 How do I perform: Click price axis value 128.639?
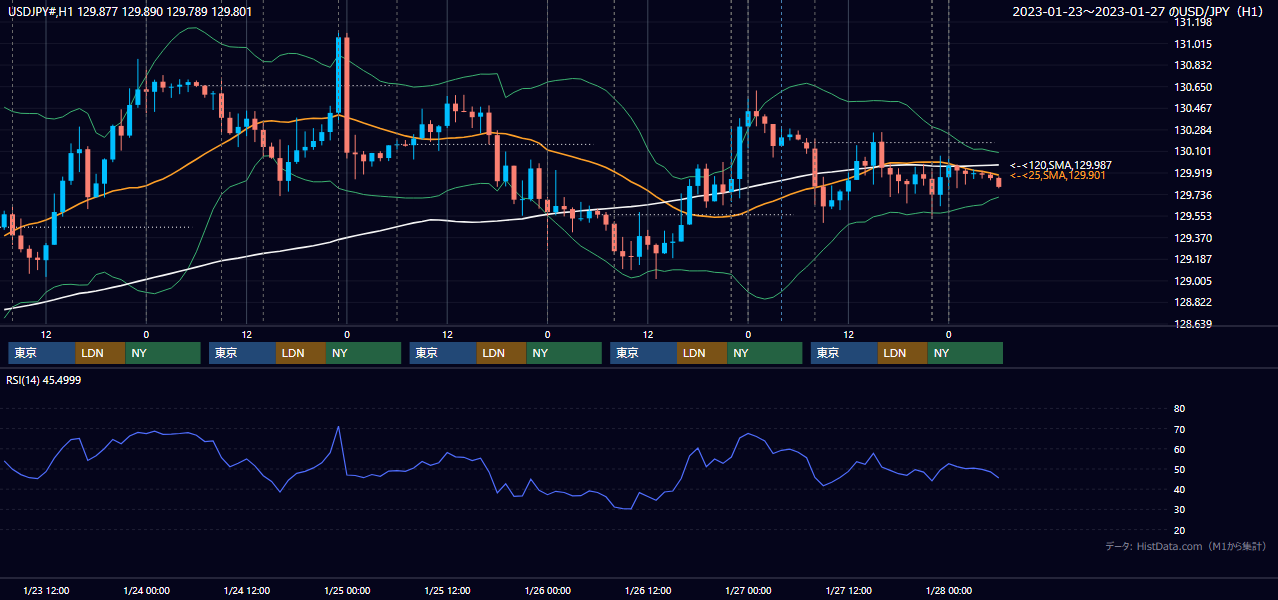click(x=1193, y=325)
